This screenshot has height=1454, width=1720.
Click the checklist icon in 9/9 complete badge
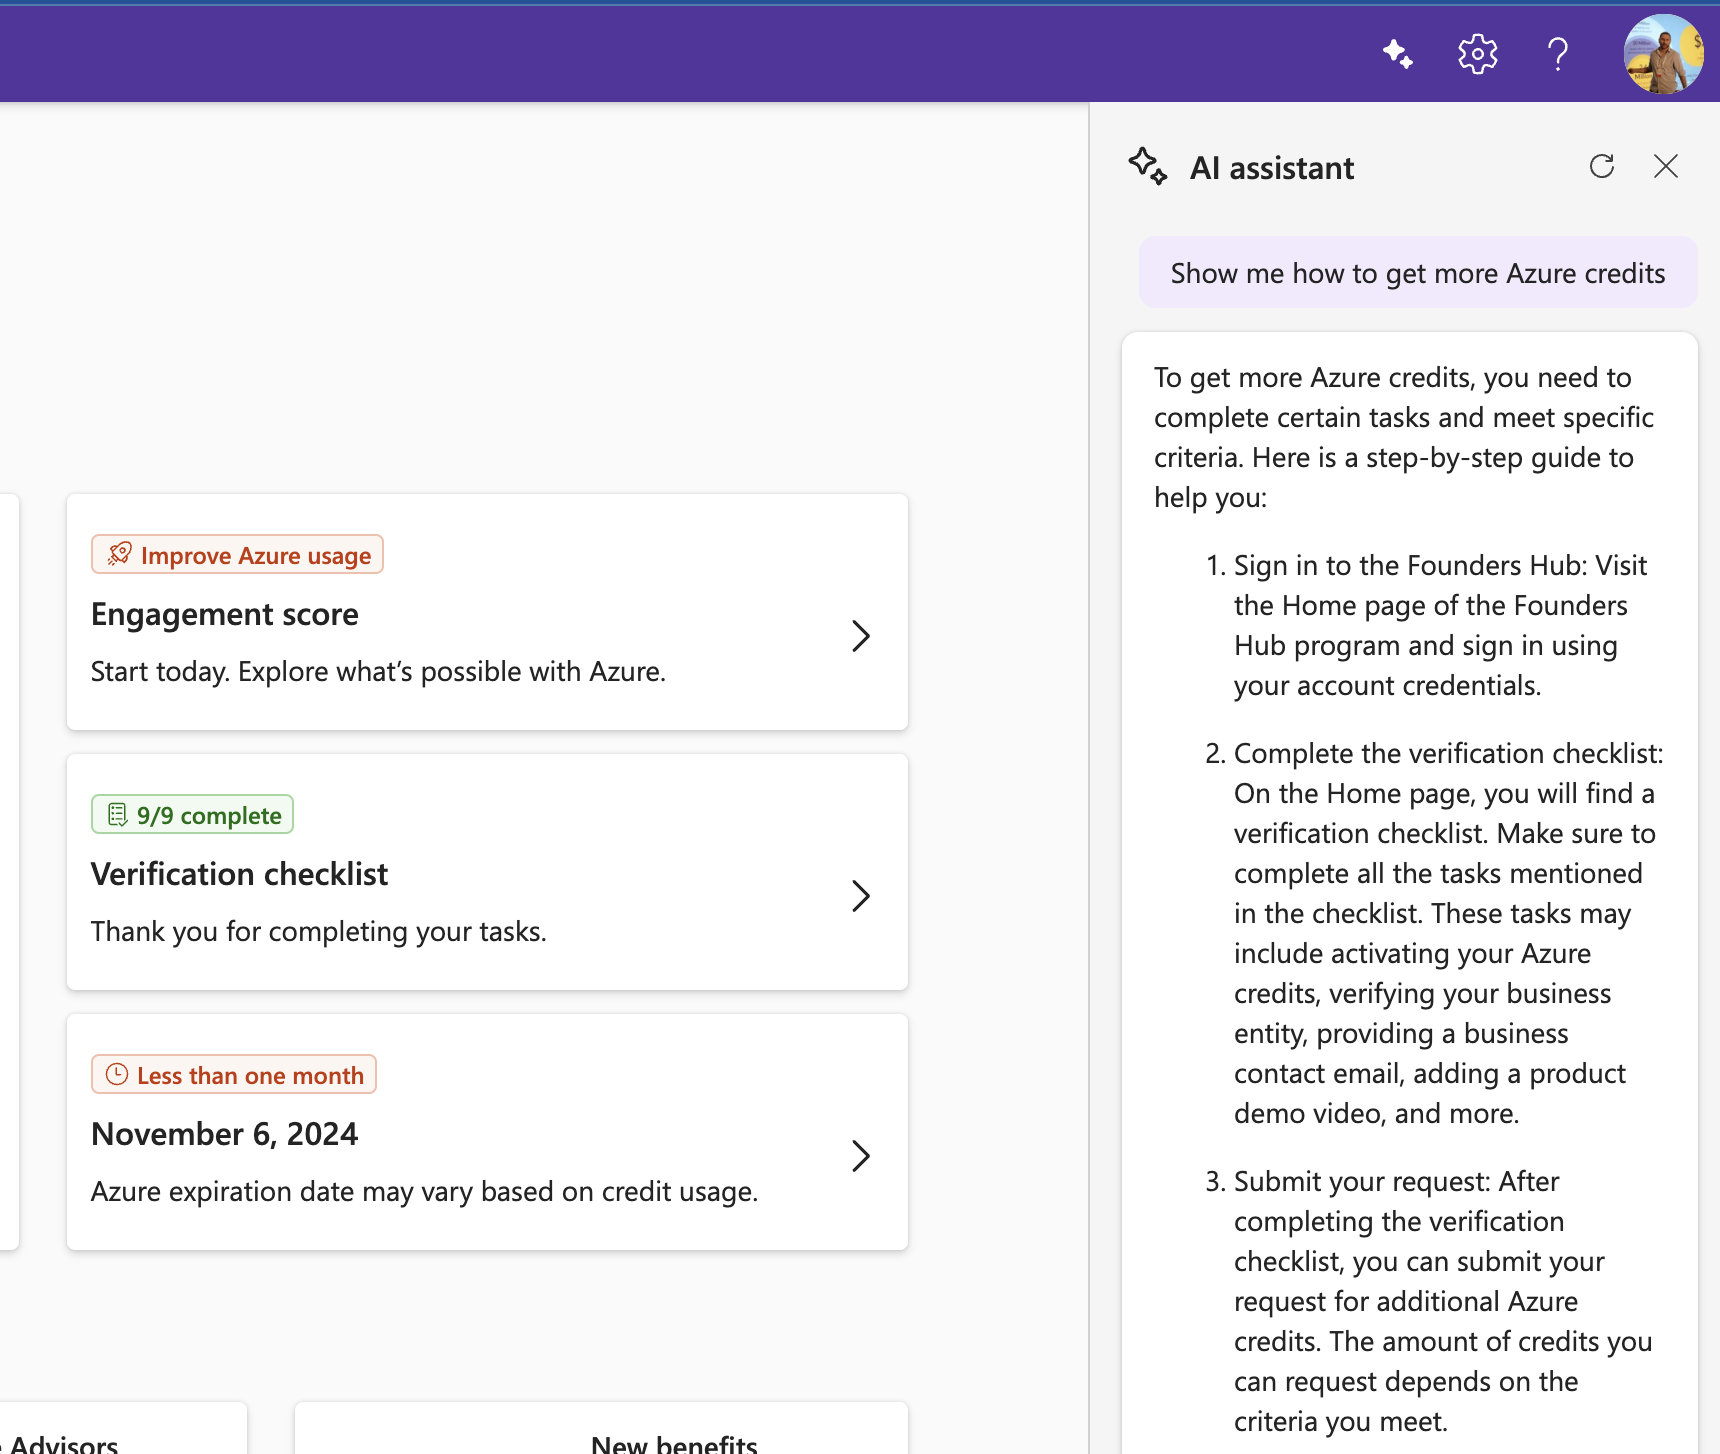[x=117, y=815]
